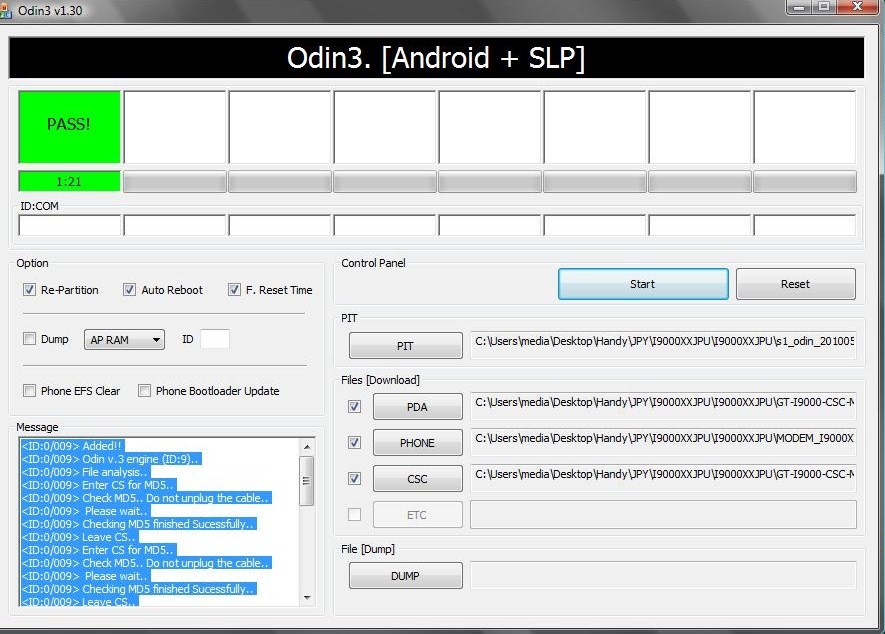Screen dimensions: 885x634
Task: Minimize the Odin3 window
Action: click(799, 7)
